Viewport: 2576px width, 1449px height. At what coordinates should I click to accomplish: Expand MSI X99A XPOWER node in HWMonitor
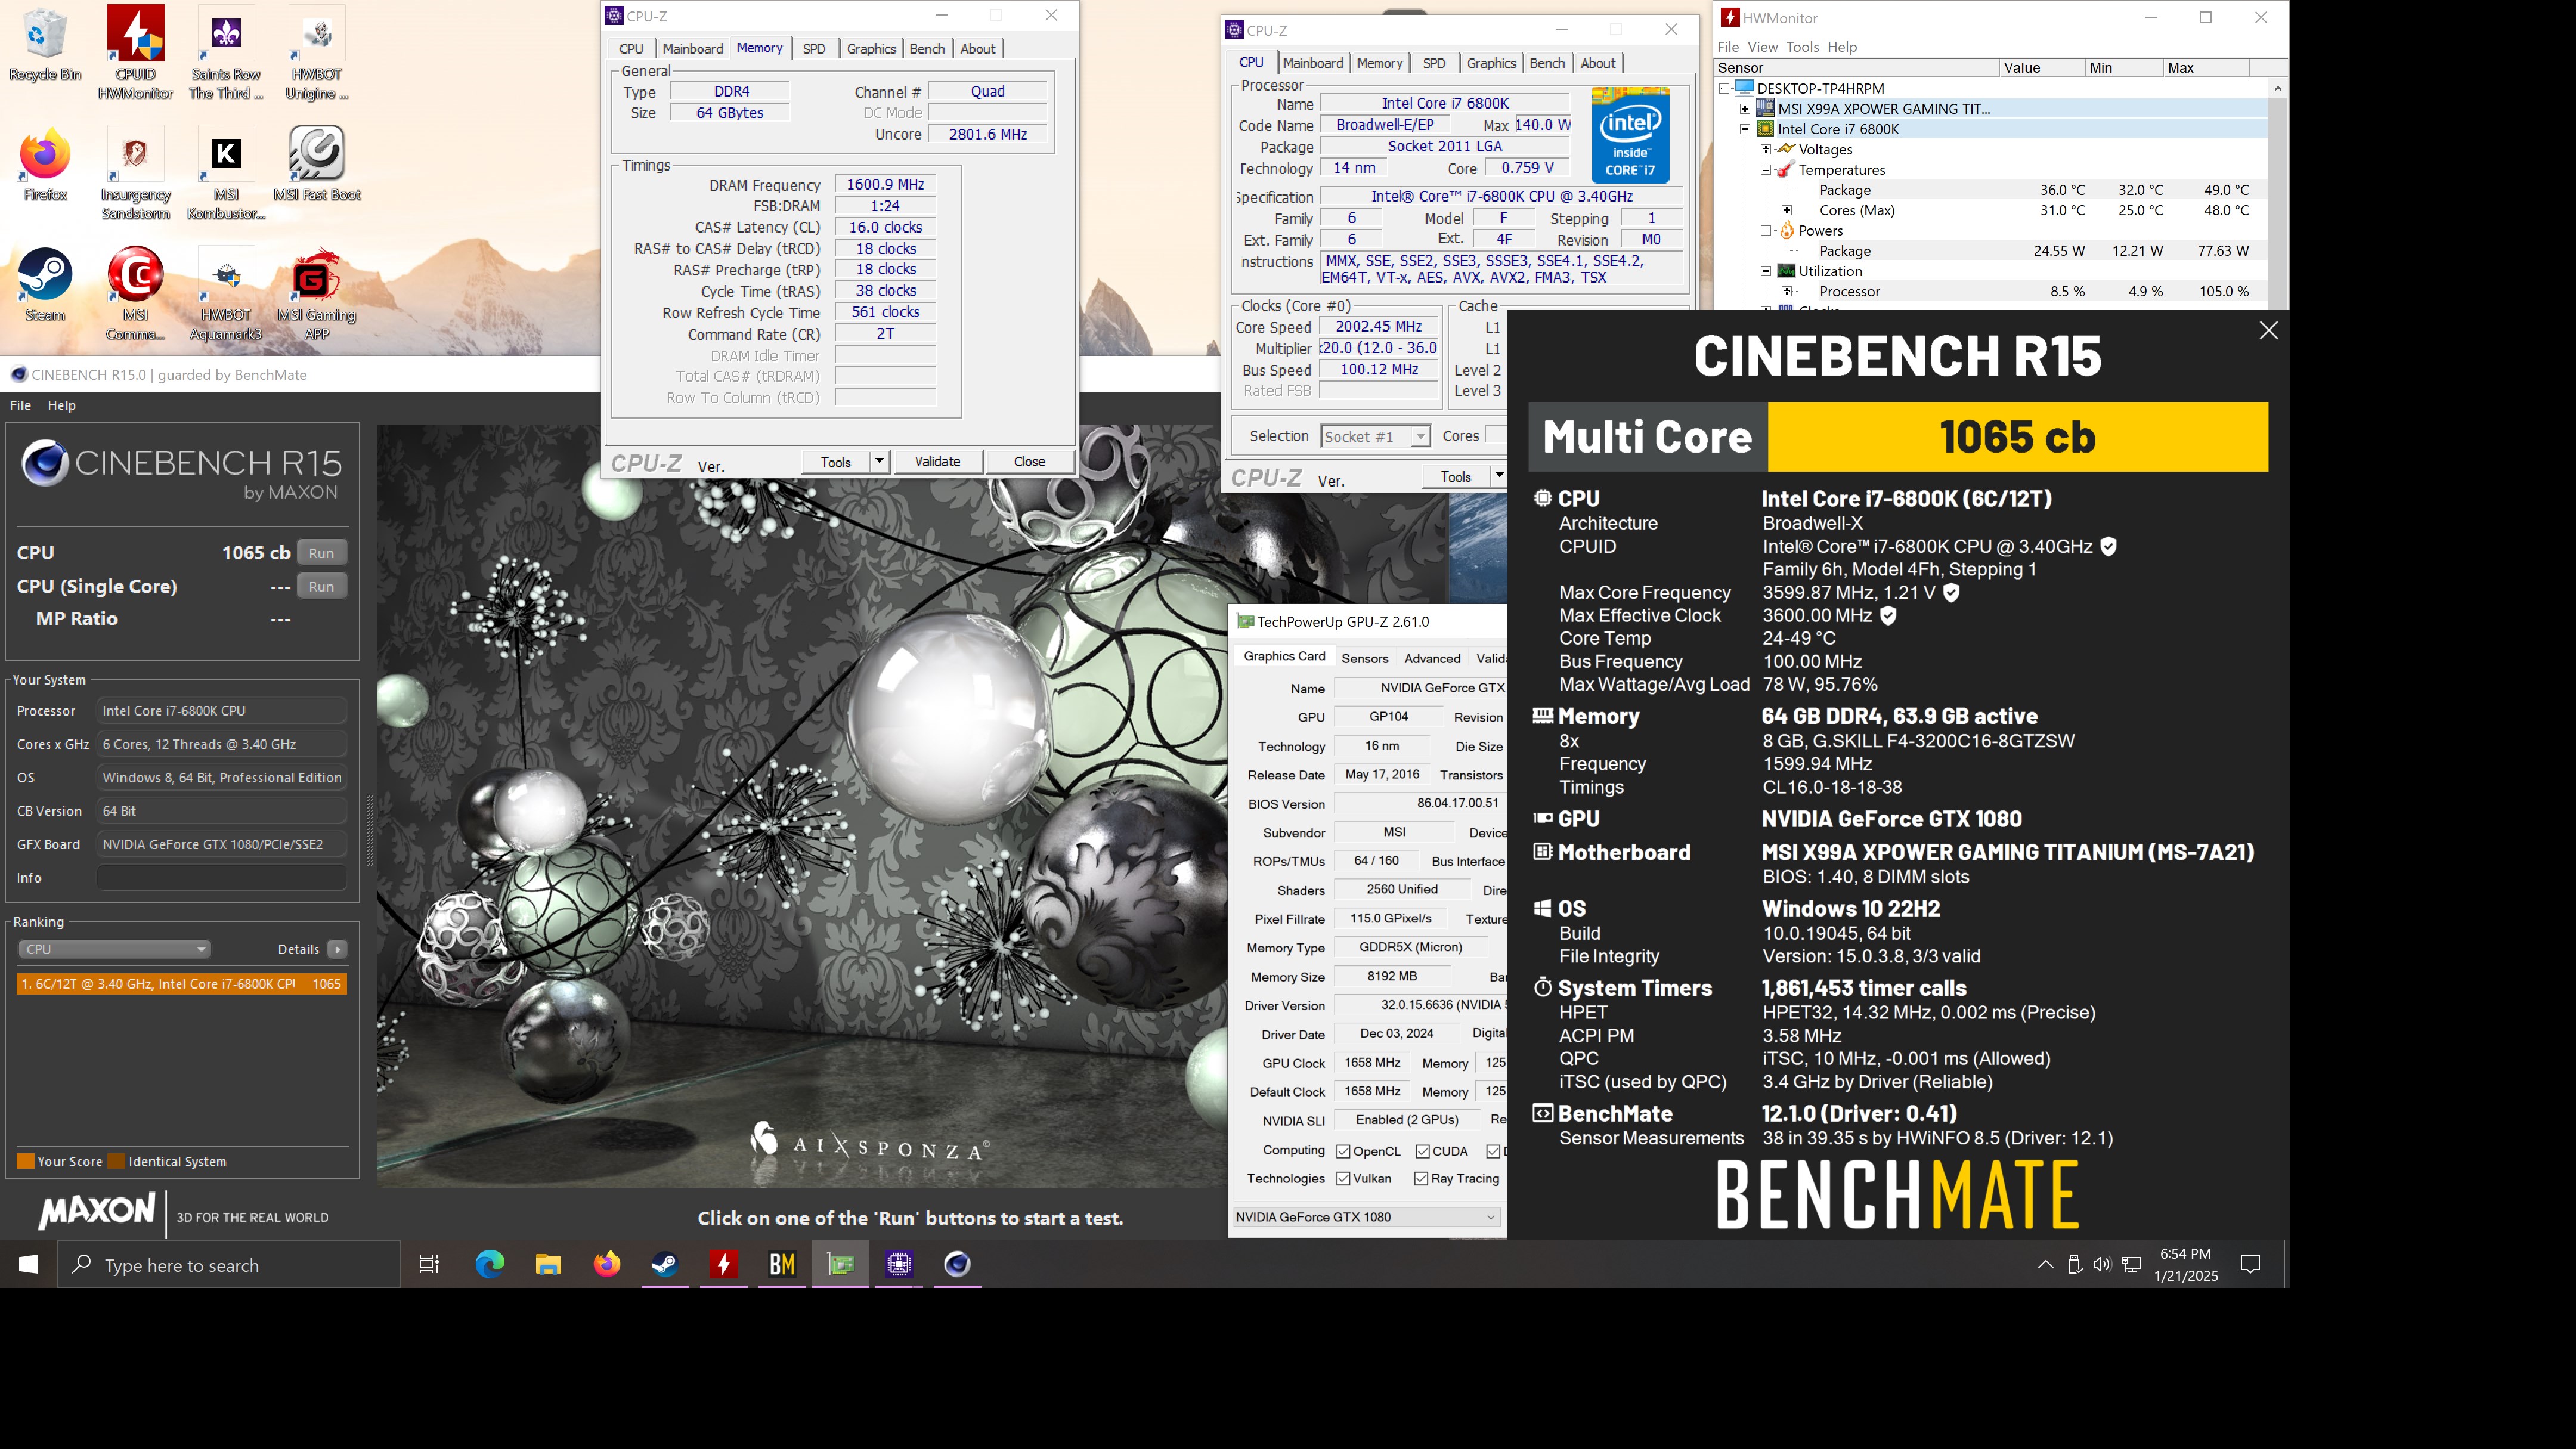point(1745,109)
